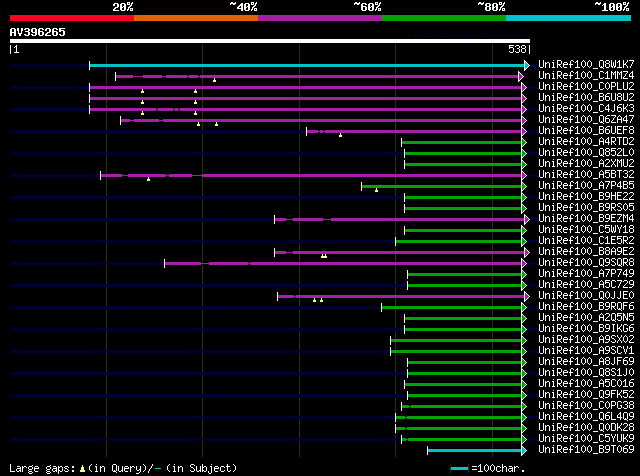Viewport: 640px width, 476px height.
Task: Click the yellow gap marker under UniRef100_C1MMZ4 bar
Action: point(214,80)
